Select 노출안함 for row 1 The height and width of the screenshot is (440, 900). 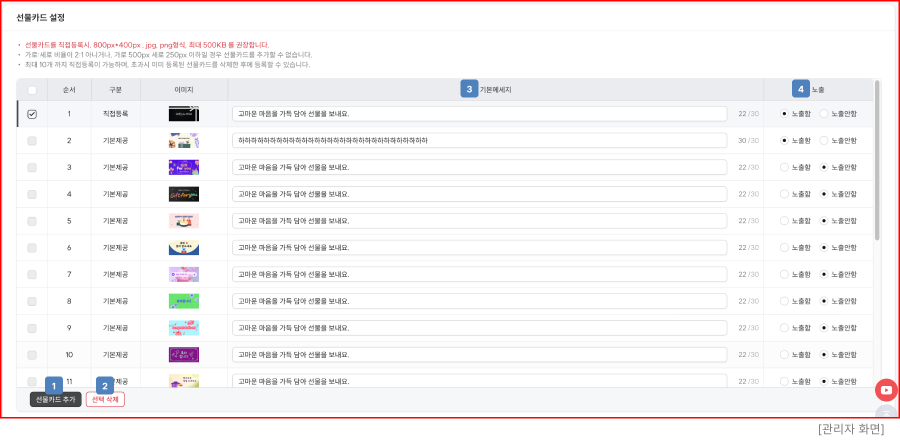[824, 114]
